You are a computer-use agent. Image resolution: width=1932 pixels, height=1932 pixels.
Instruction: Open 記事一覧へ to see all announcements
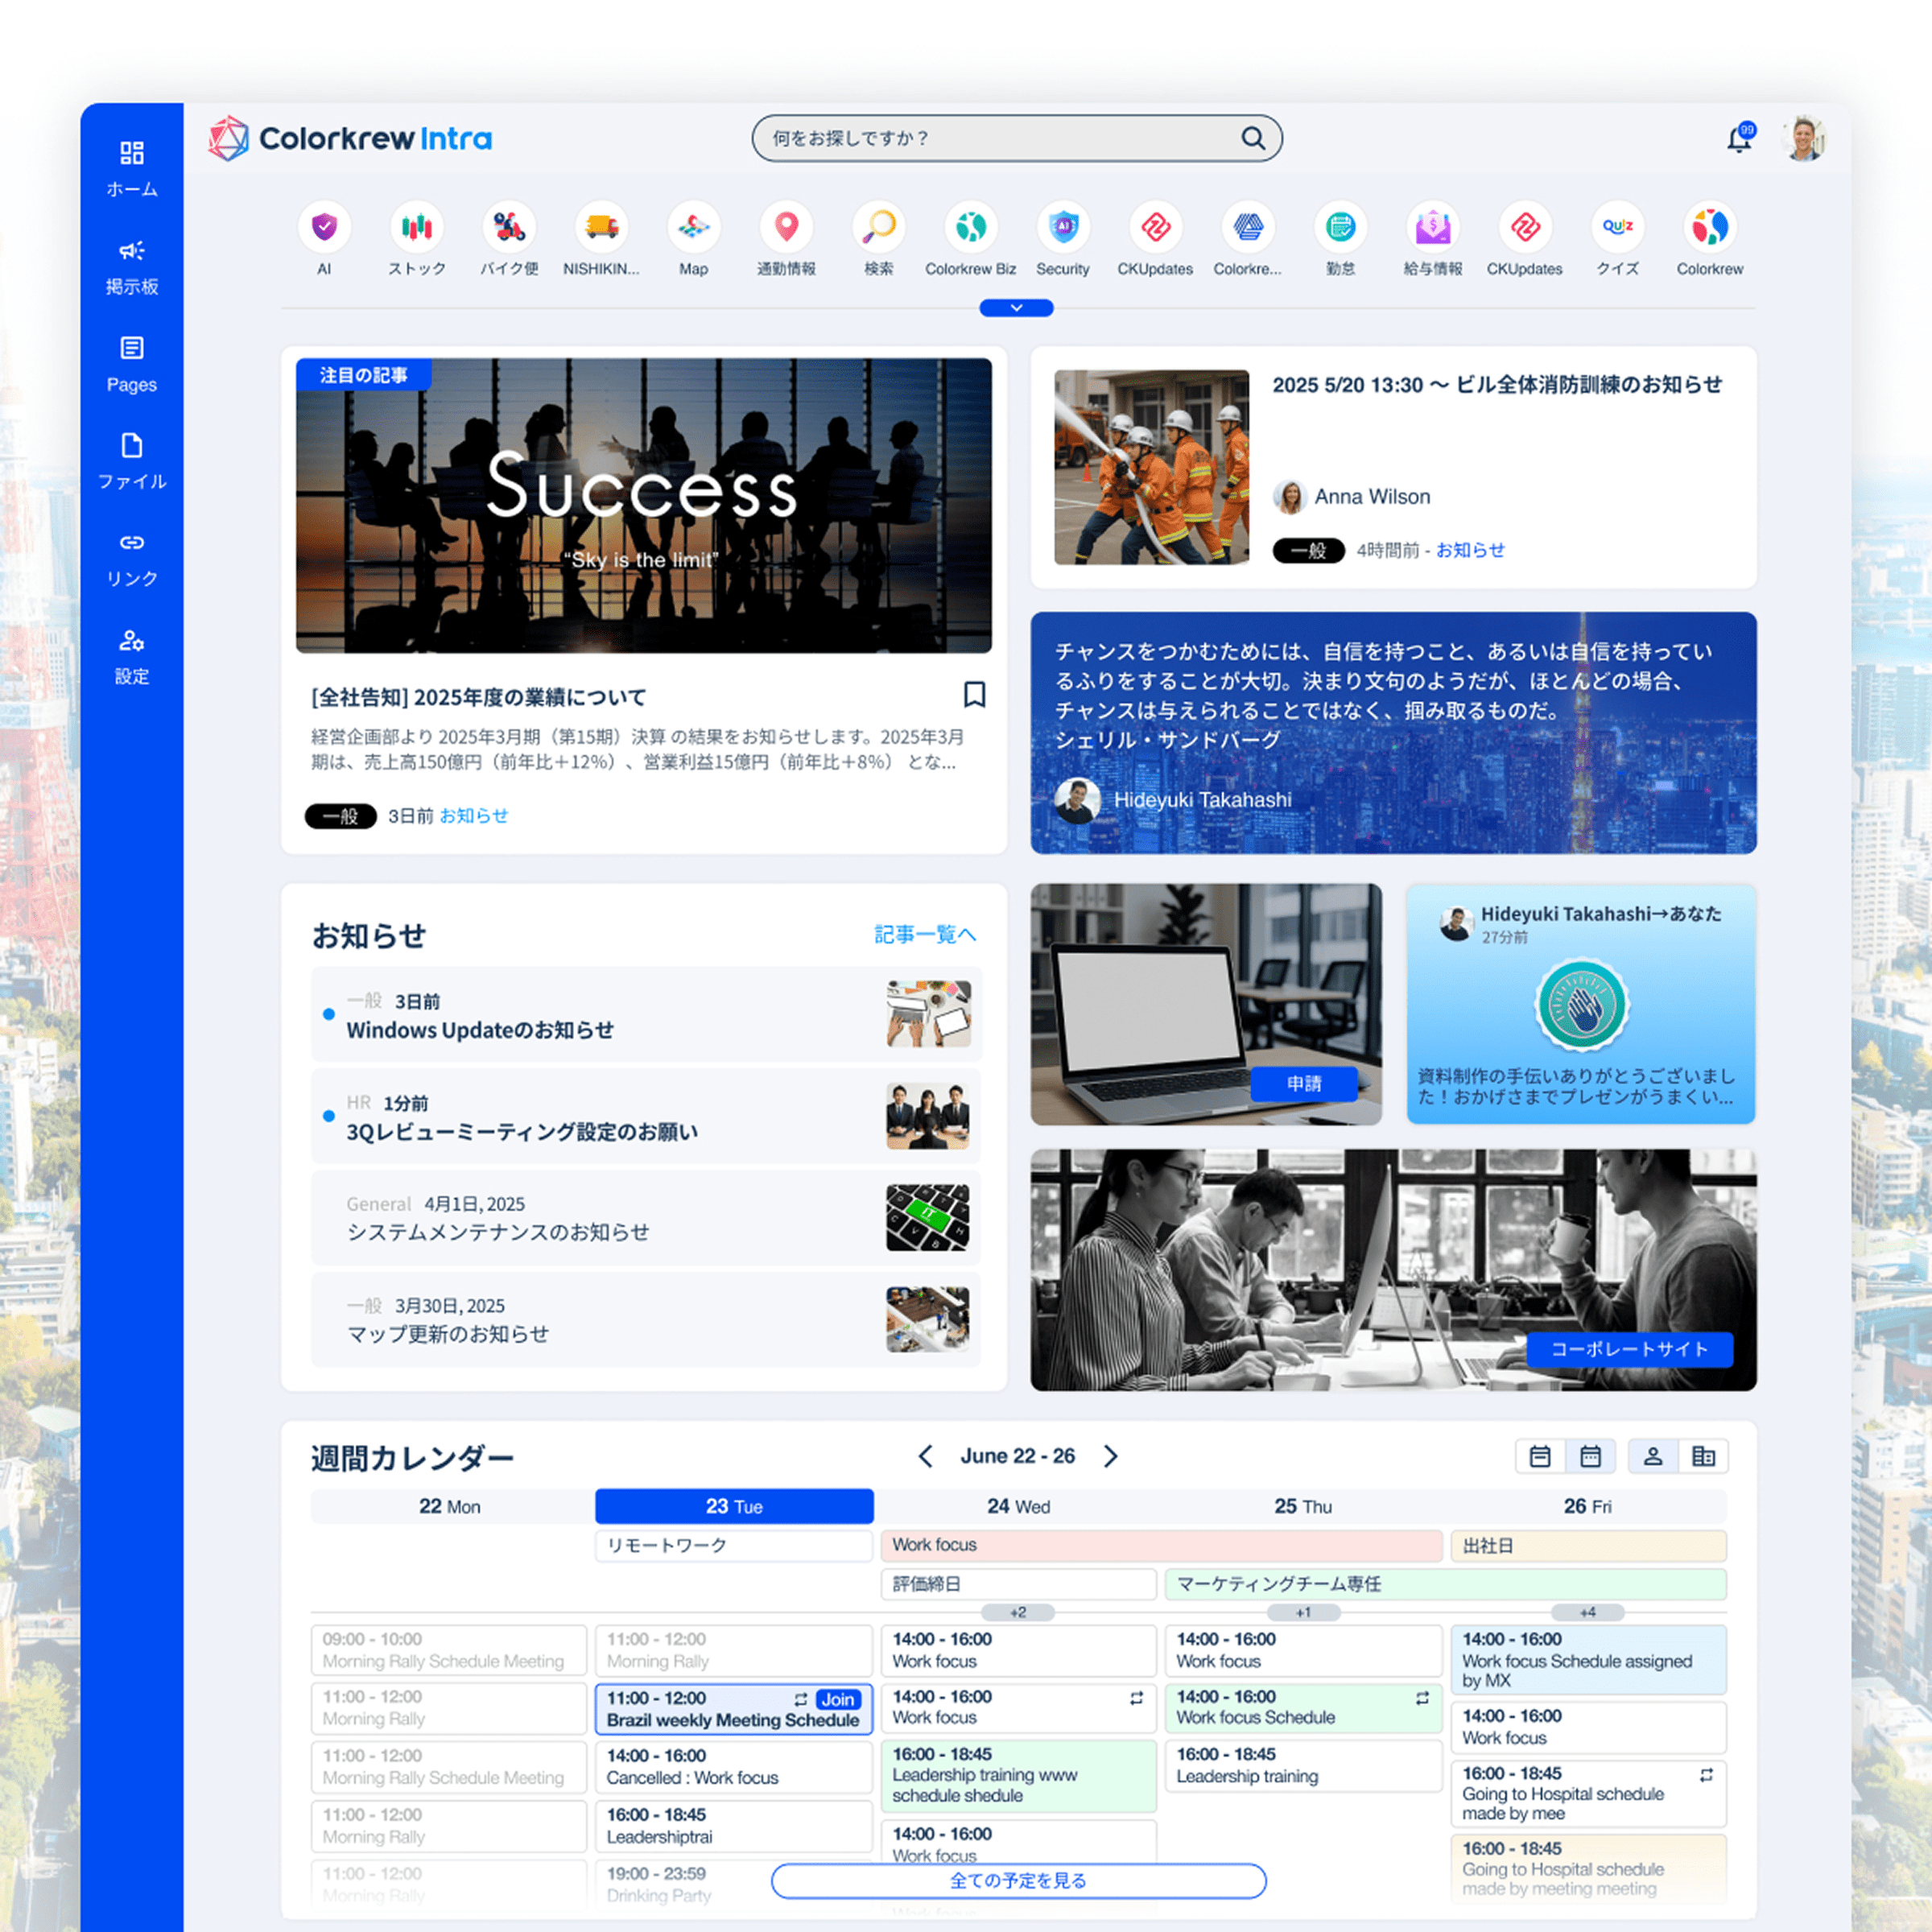925,934
